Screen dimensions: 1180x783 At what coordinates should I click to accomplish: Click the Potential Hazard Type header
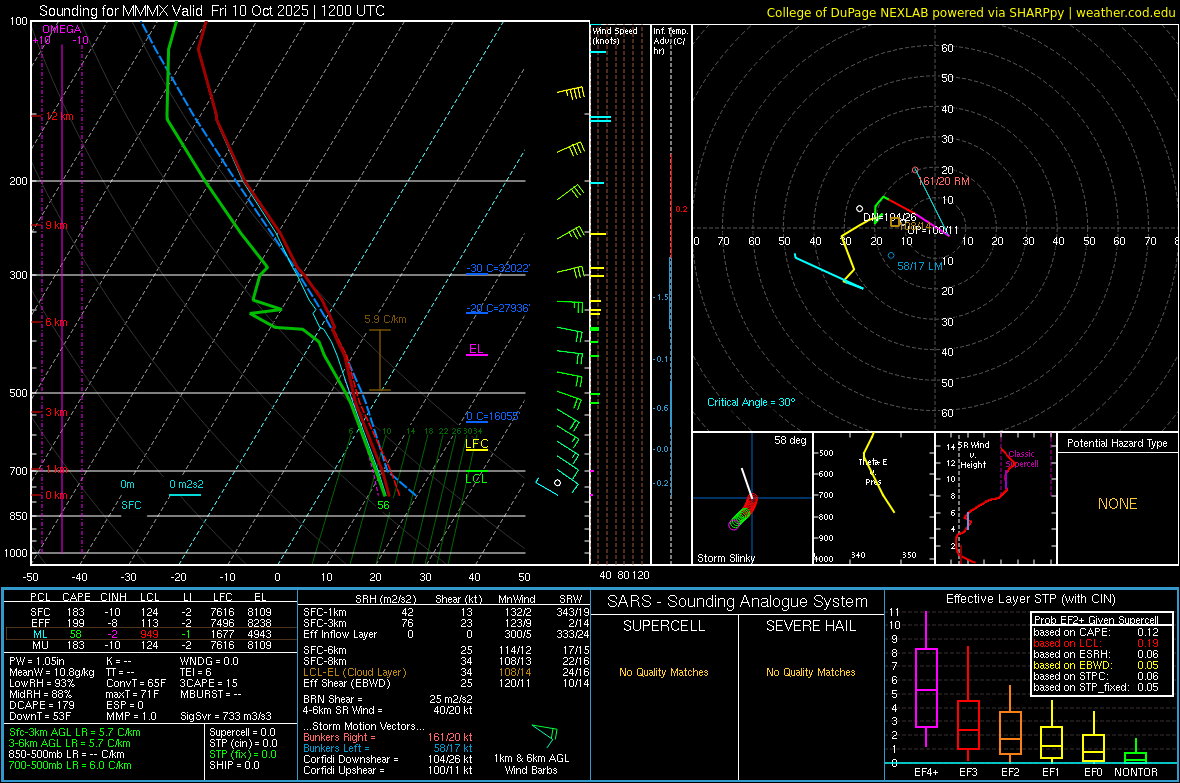(x=1117, y=443)
